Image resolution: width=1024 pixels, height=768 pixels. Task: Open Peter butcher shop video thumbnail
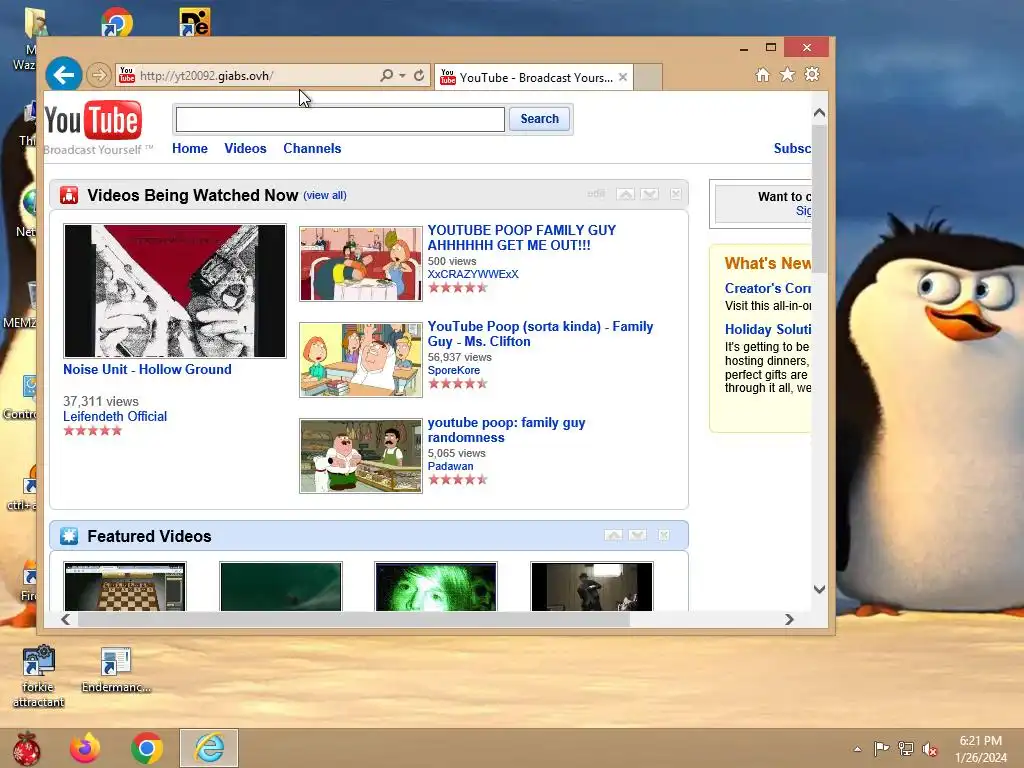pyautogui.click(x=361, y=456)
